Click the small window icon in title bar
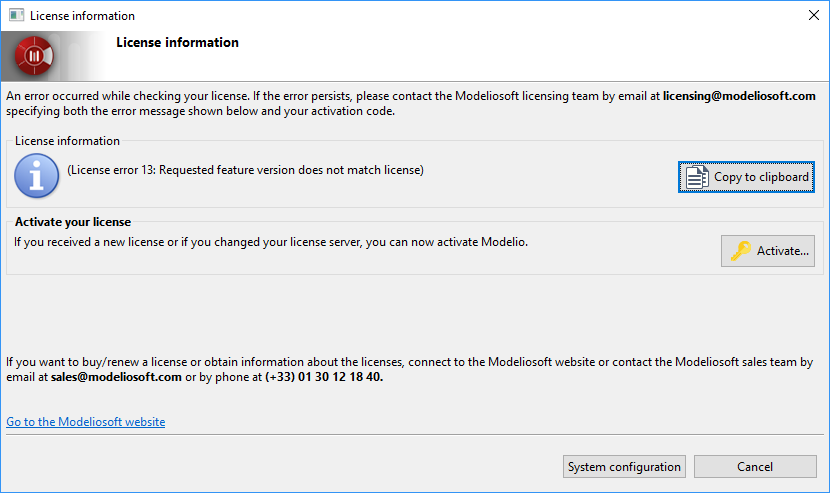Screen dimensions: 830x493 tap(16, 15)
